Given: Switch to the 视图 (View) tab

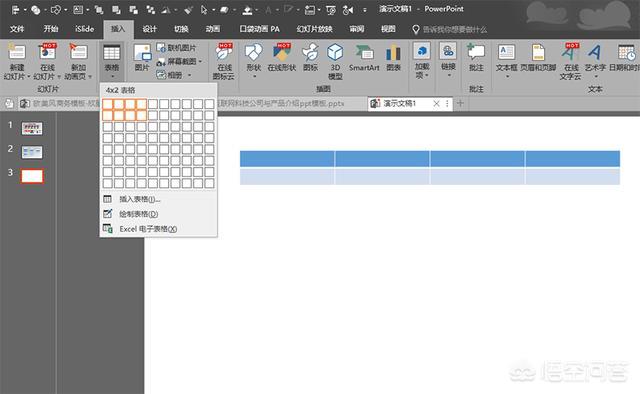Looking at the screenshot, I should 388,29.
